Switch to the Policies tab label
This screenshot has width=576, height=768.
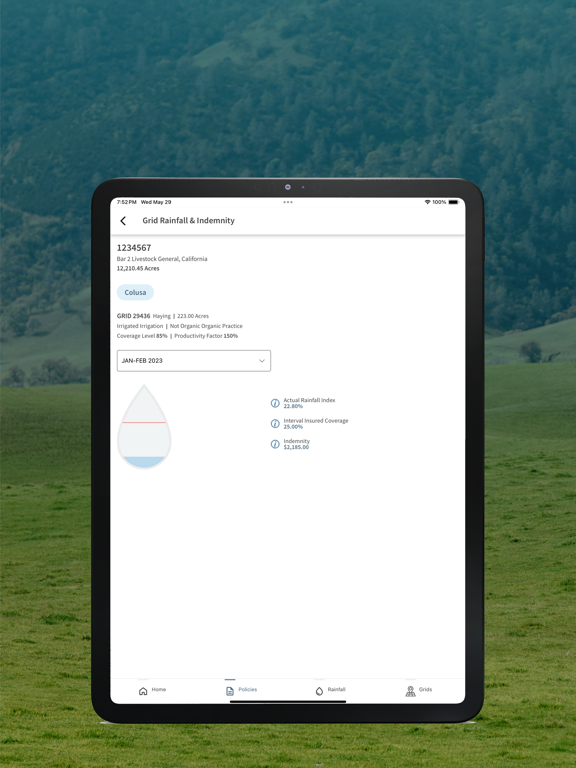point(247,689)
